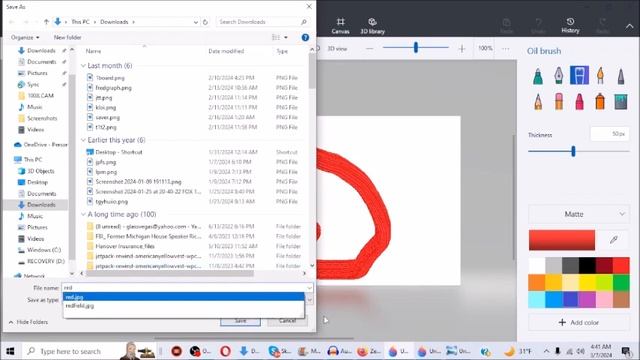Refresh the Downloads folder listing
Image resolution: width=640 pixels, height=360 pixels.
tap(205, 22)
